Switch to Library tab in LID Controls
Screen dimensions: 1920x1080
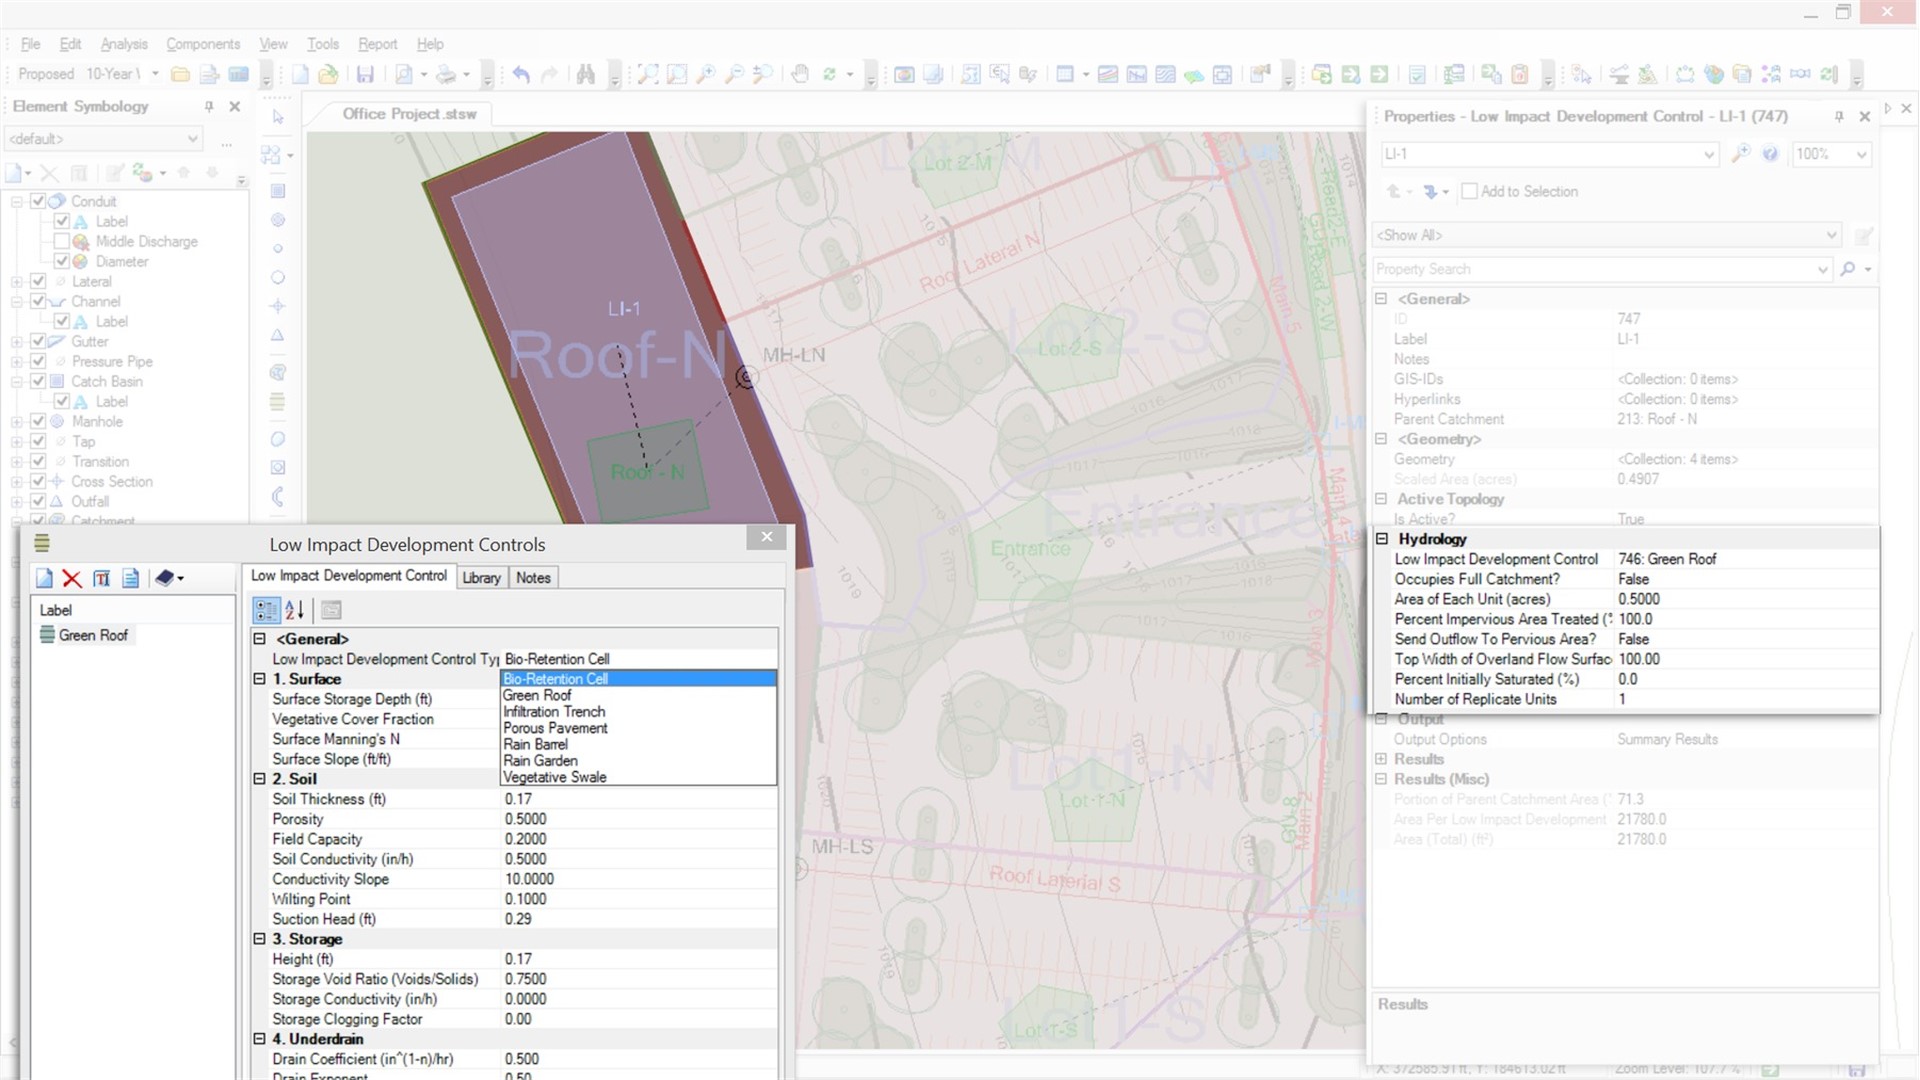[480, 578]
